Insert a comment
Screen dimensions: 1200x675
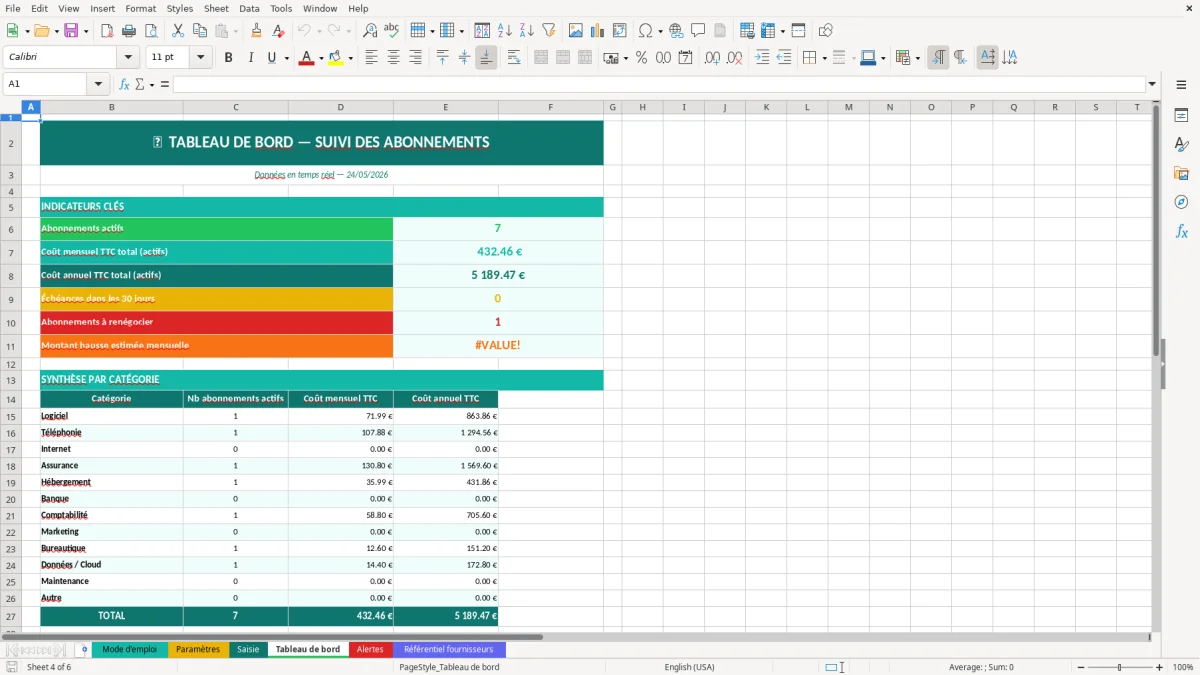tap(697, 31)
